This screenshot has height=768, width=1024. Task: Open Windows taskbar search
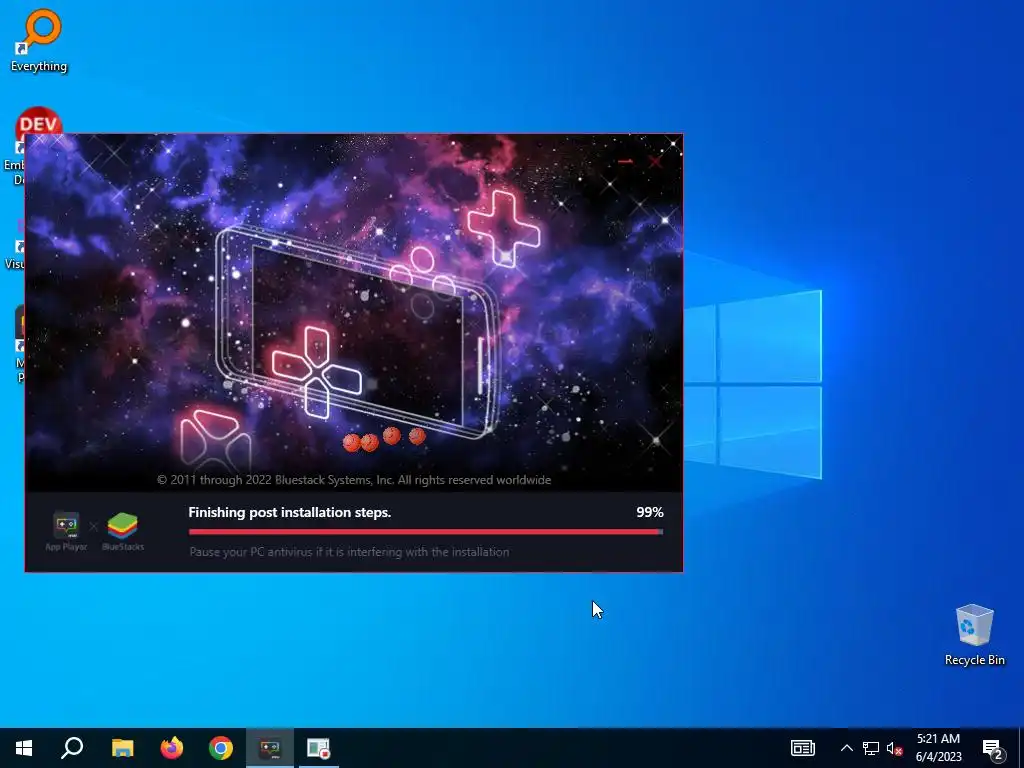coord(72,748)
